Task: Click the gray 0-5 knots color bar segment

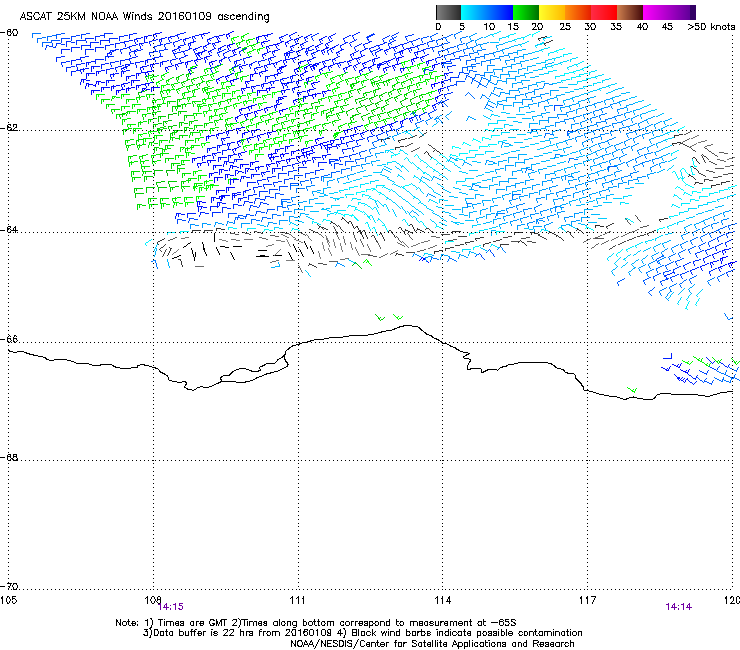Action: [x=448, y=12]
